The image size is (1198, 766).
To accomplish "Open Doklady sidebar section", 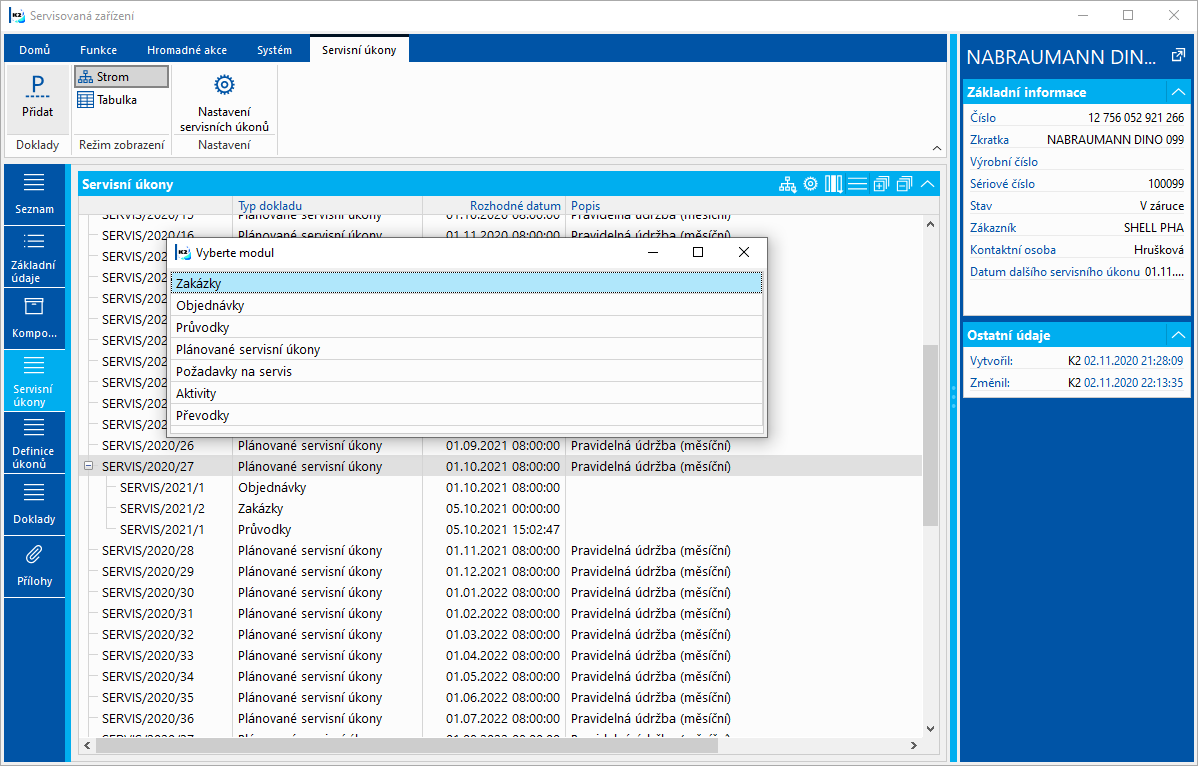I will [x=34, y=505].
